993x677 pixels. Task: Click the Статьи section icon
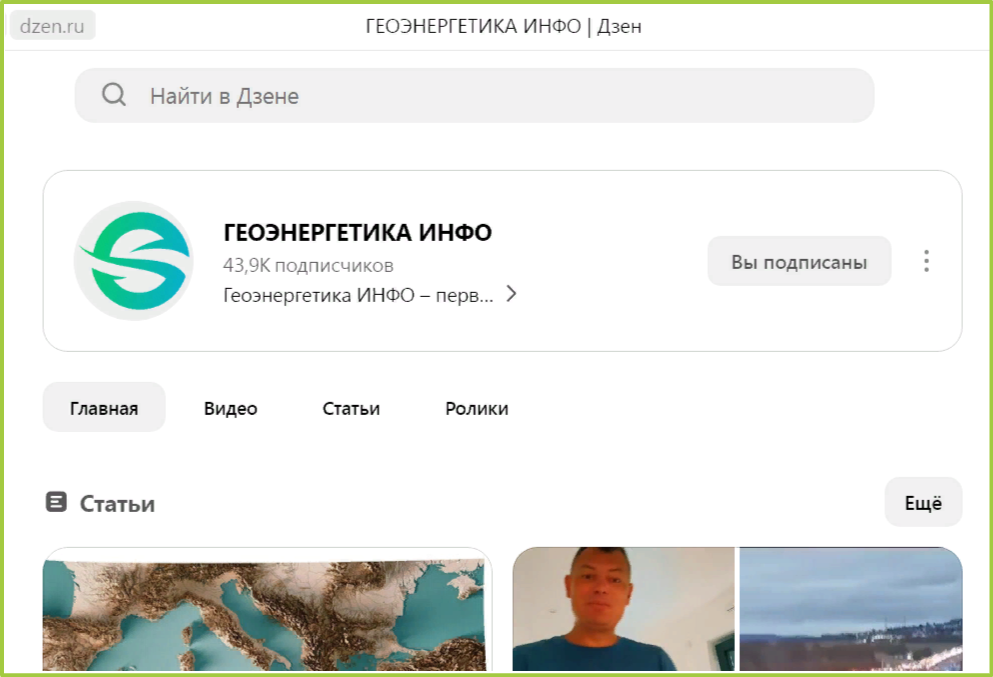point(56,502)
